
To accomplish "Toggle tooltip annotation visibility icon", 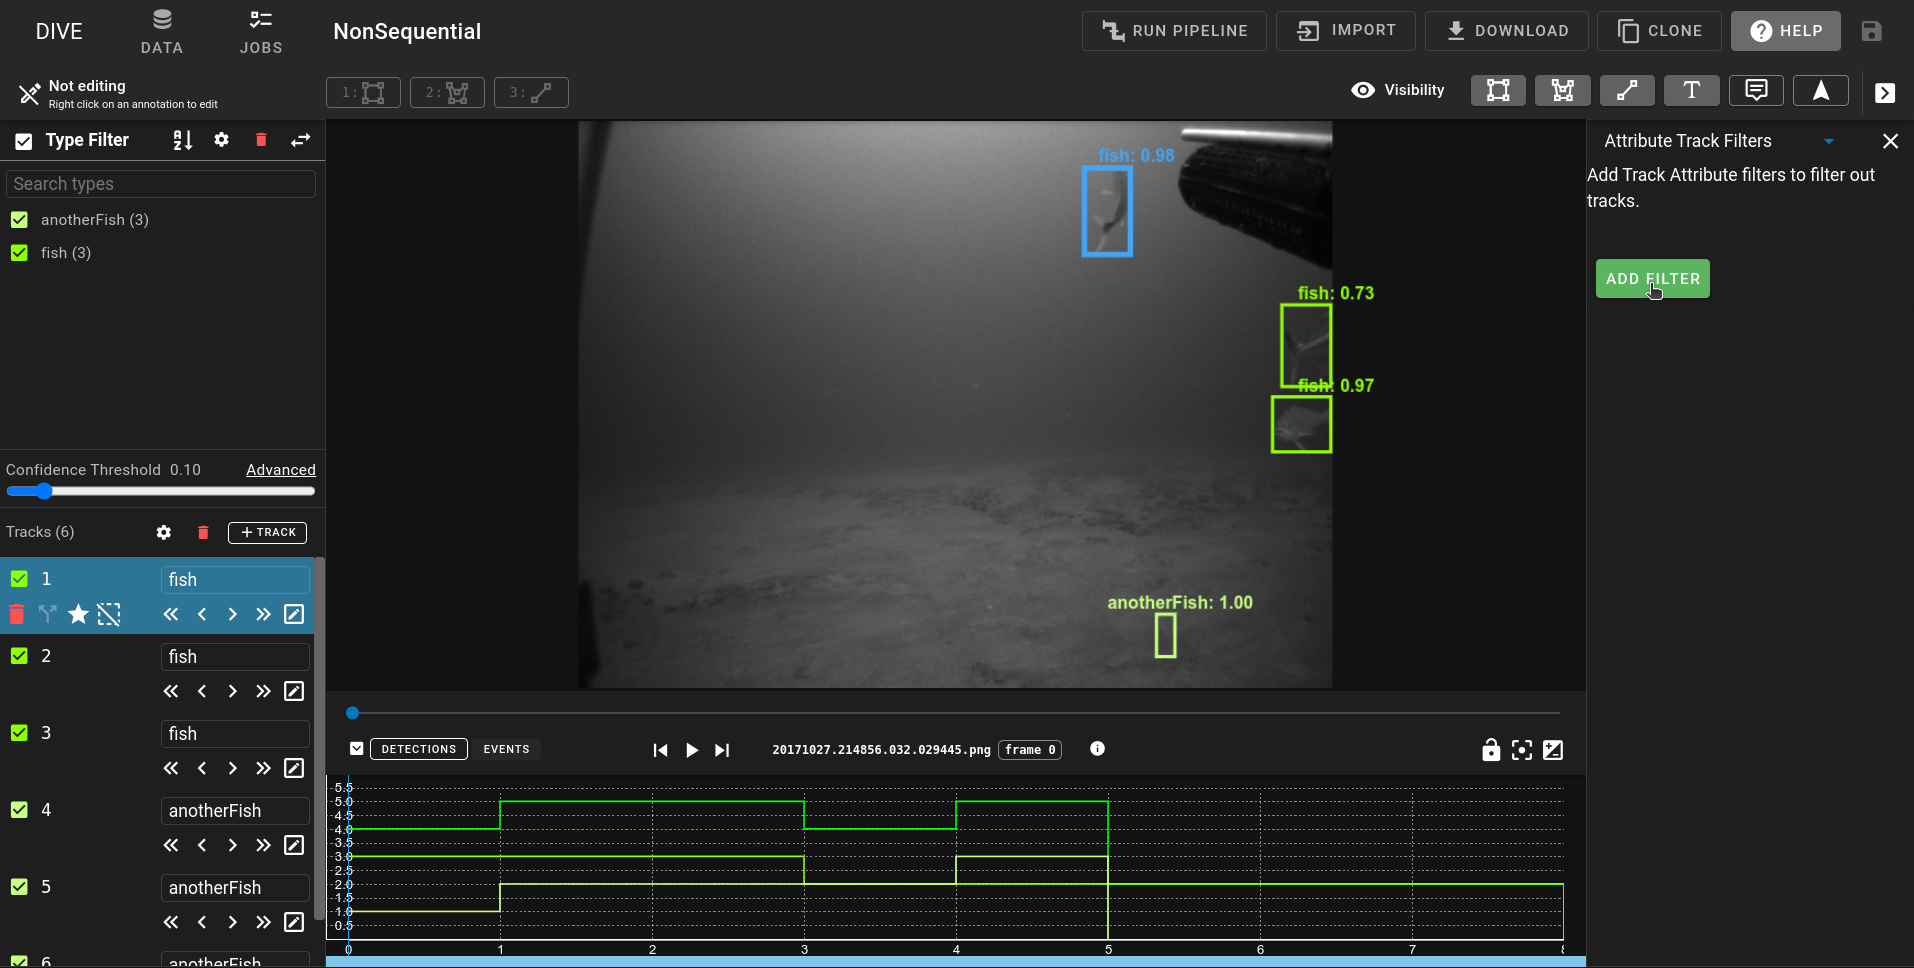I will click(1756, 90).
